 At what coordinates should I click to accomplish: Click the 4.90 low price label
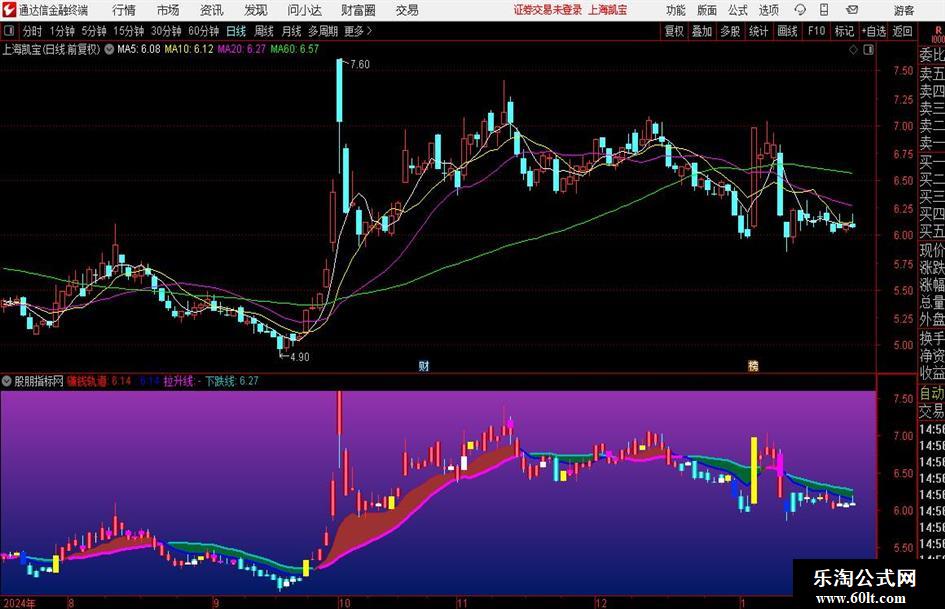click(x=299, y=357)
